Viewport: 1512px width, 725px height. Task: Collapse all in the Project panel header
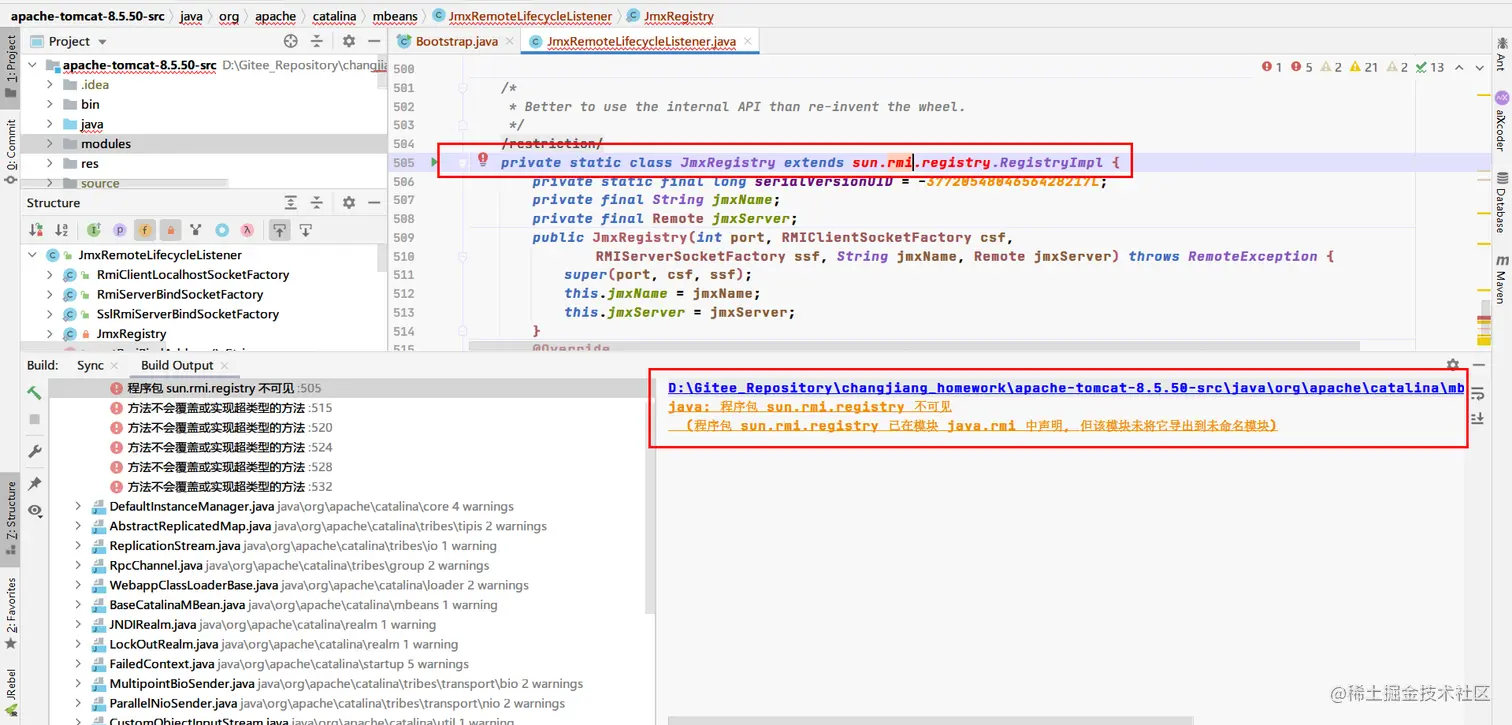317,41
